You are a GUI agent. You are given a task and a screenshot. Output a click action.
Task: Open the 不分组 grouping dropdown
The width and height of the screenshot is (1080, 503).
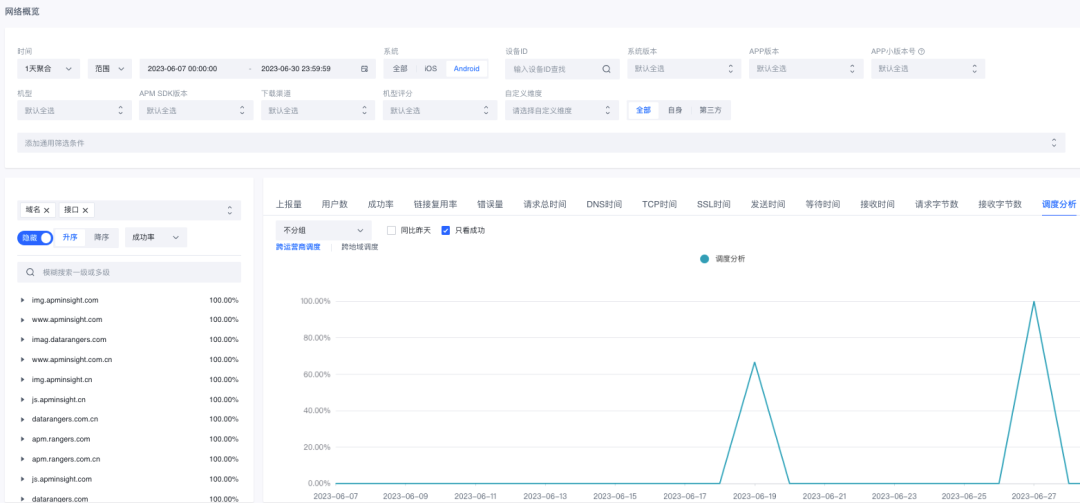(x=323, y=230)
